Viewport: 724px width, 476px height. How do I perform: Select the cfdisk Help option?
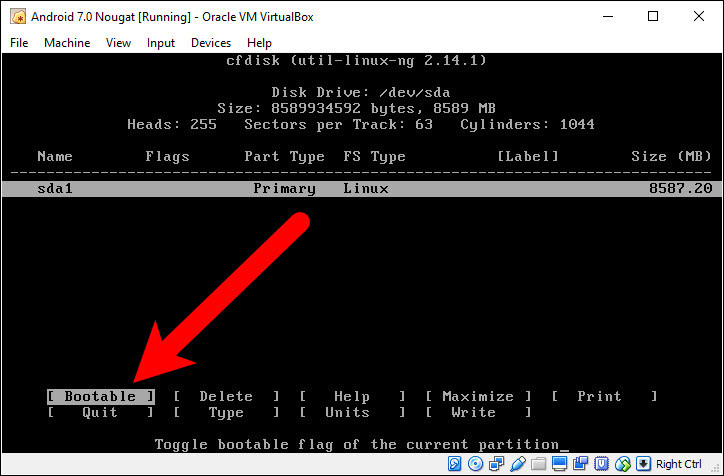coord(352,396)
